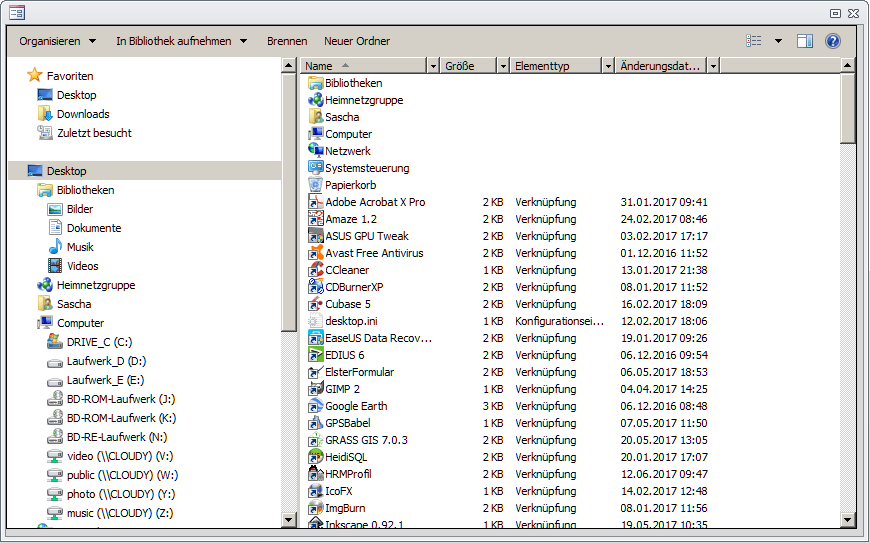Click the GPSBabel shortcut icon

(316, 423)
